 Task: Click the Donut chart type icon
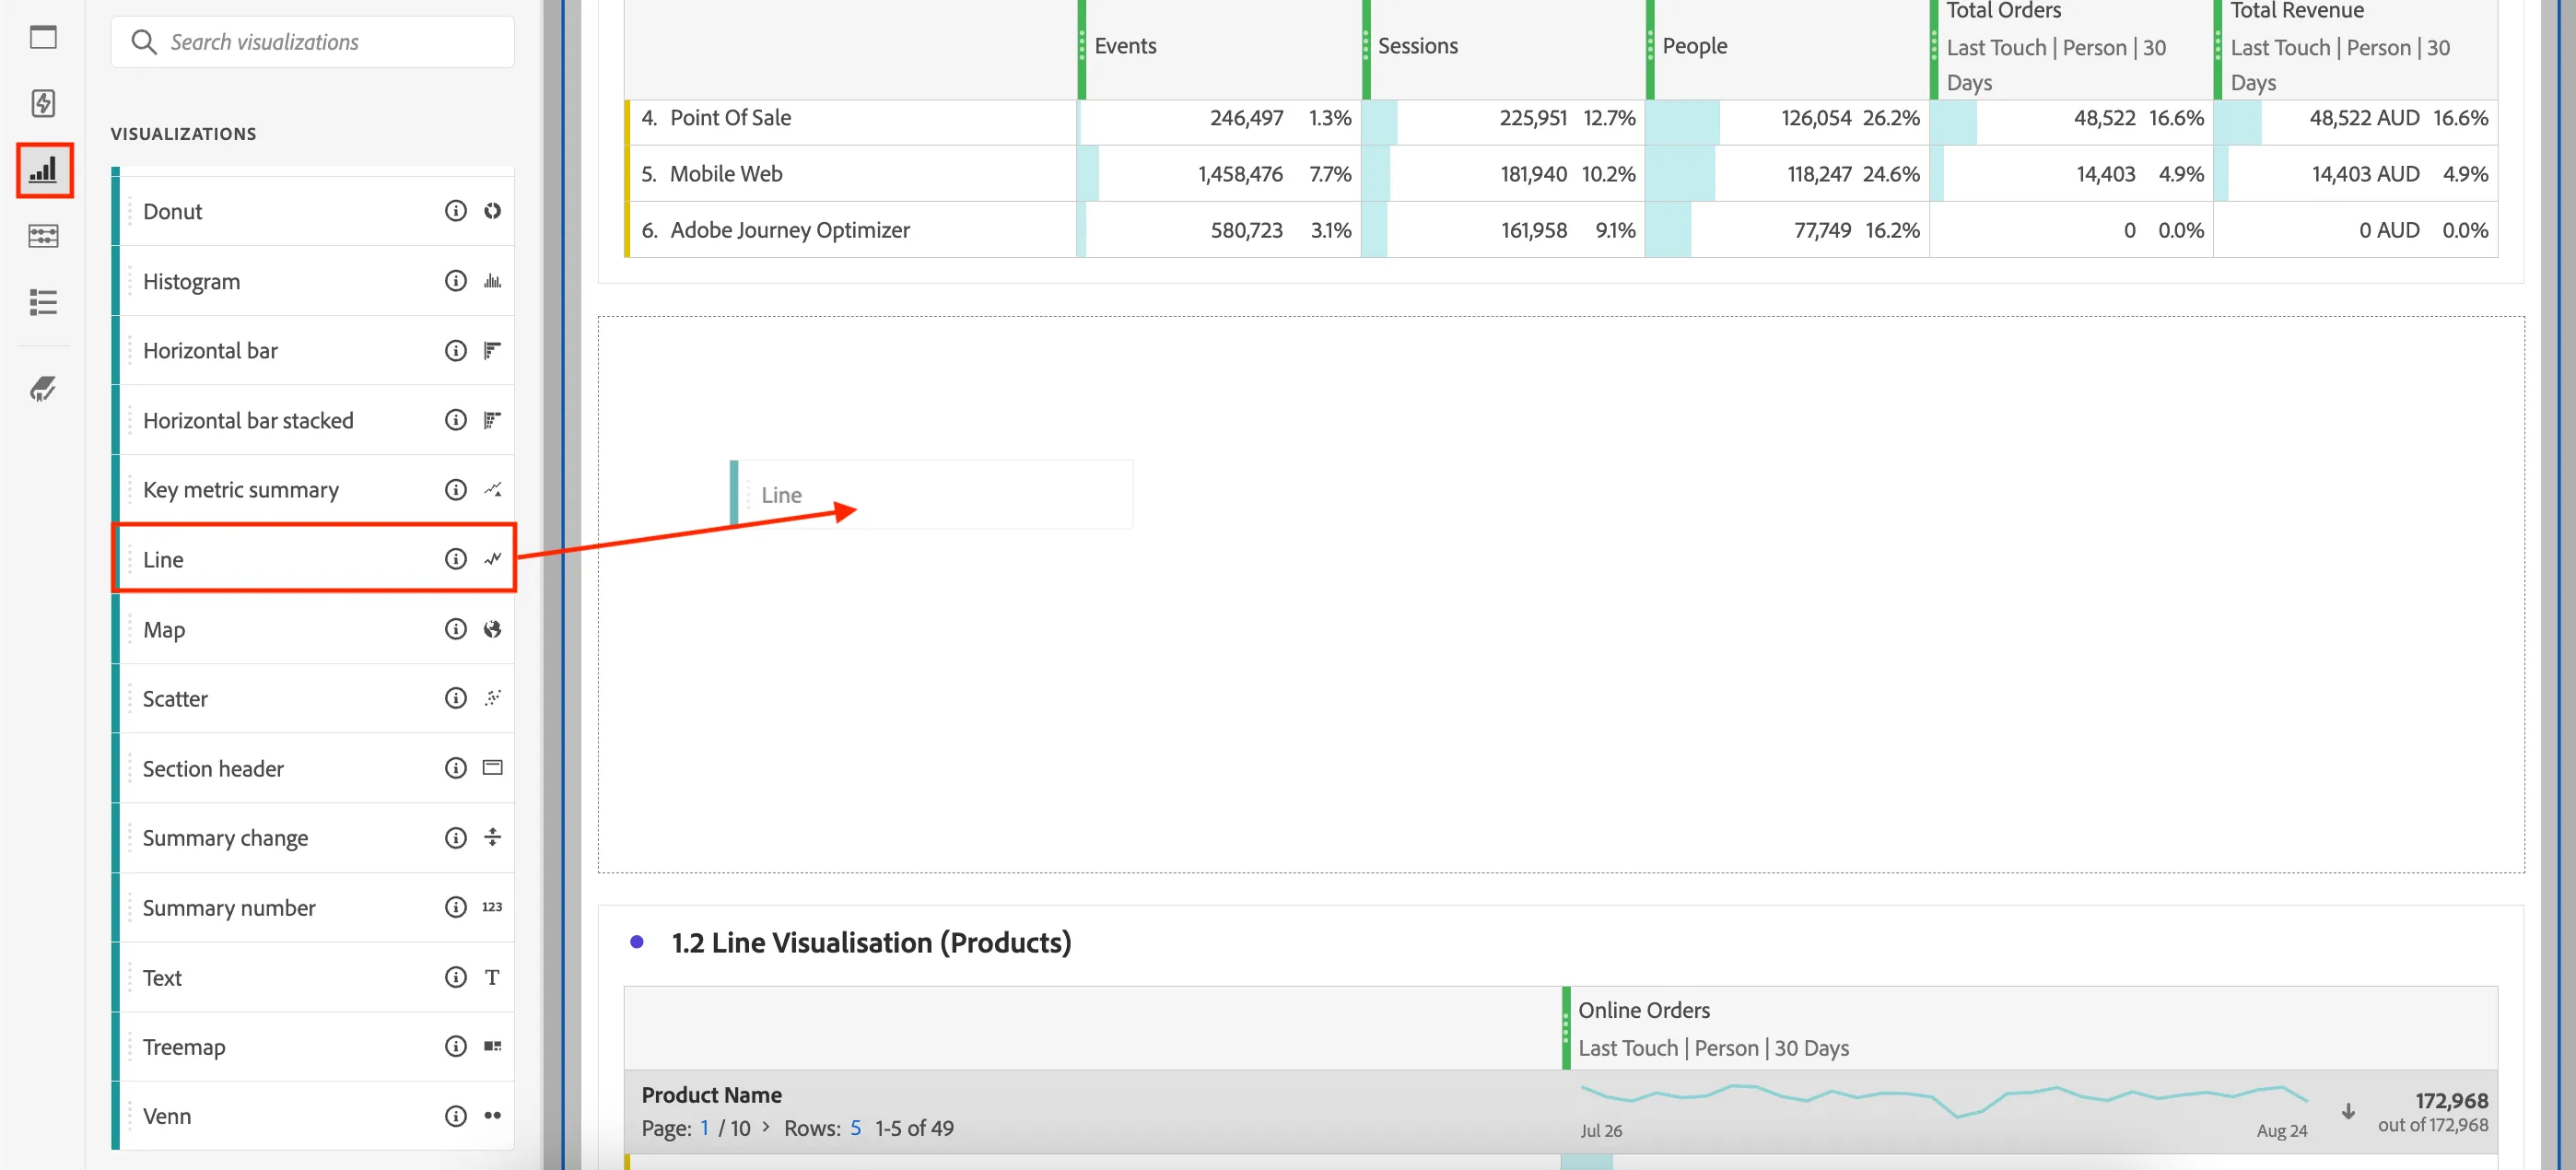click(492, 211)
